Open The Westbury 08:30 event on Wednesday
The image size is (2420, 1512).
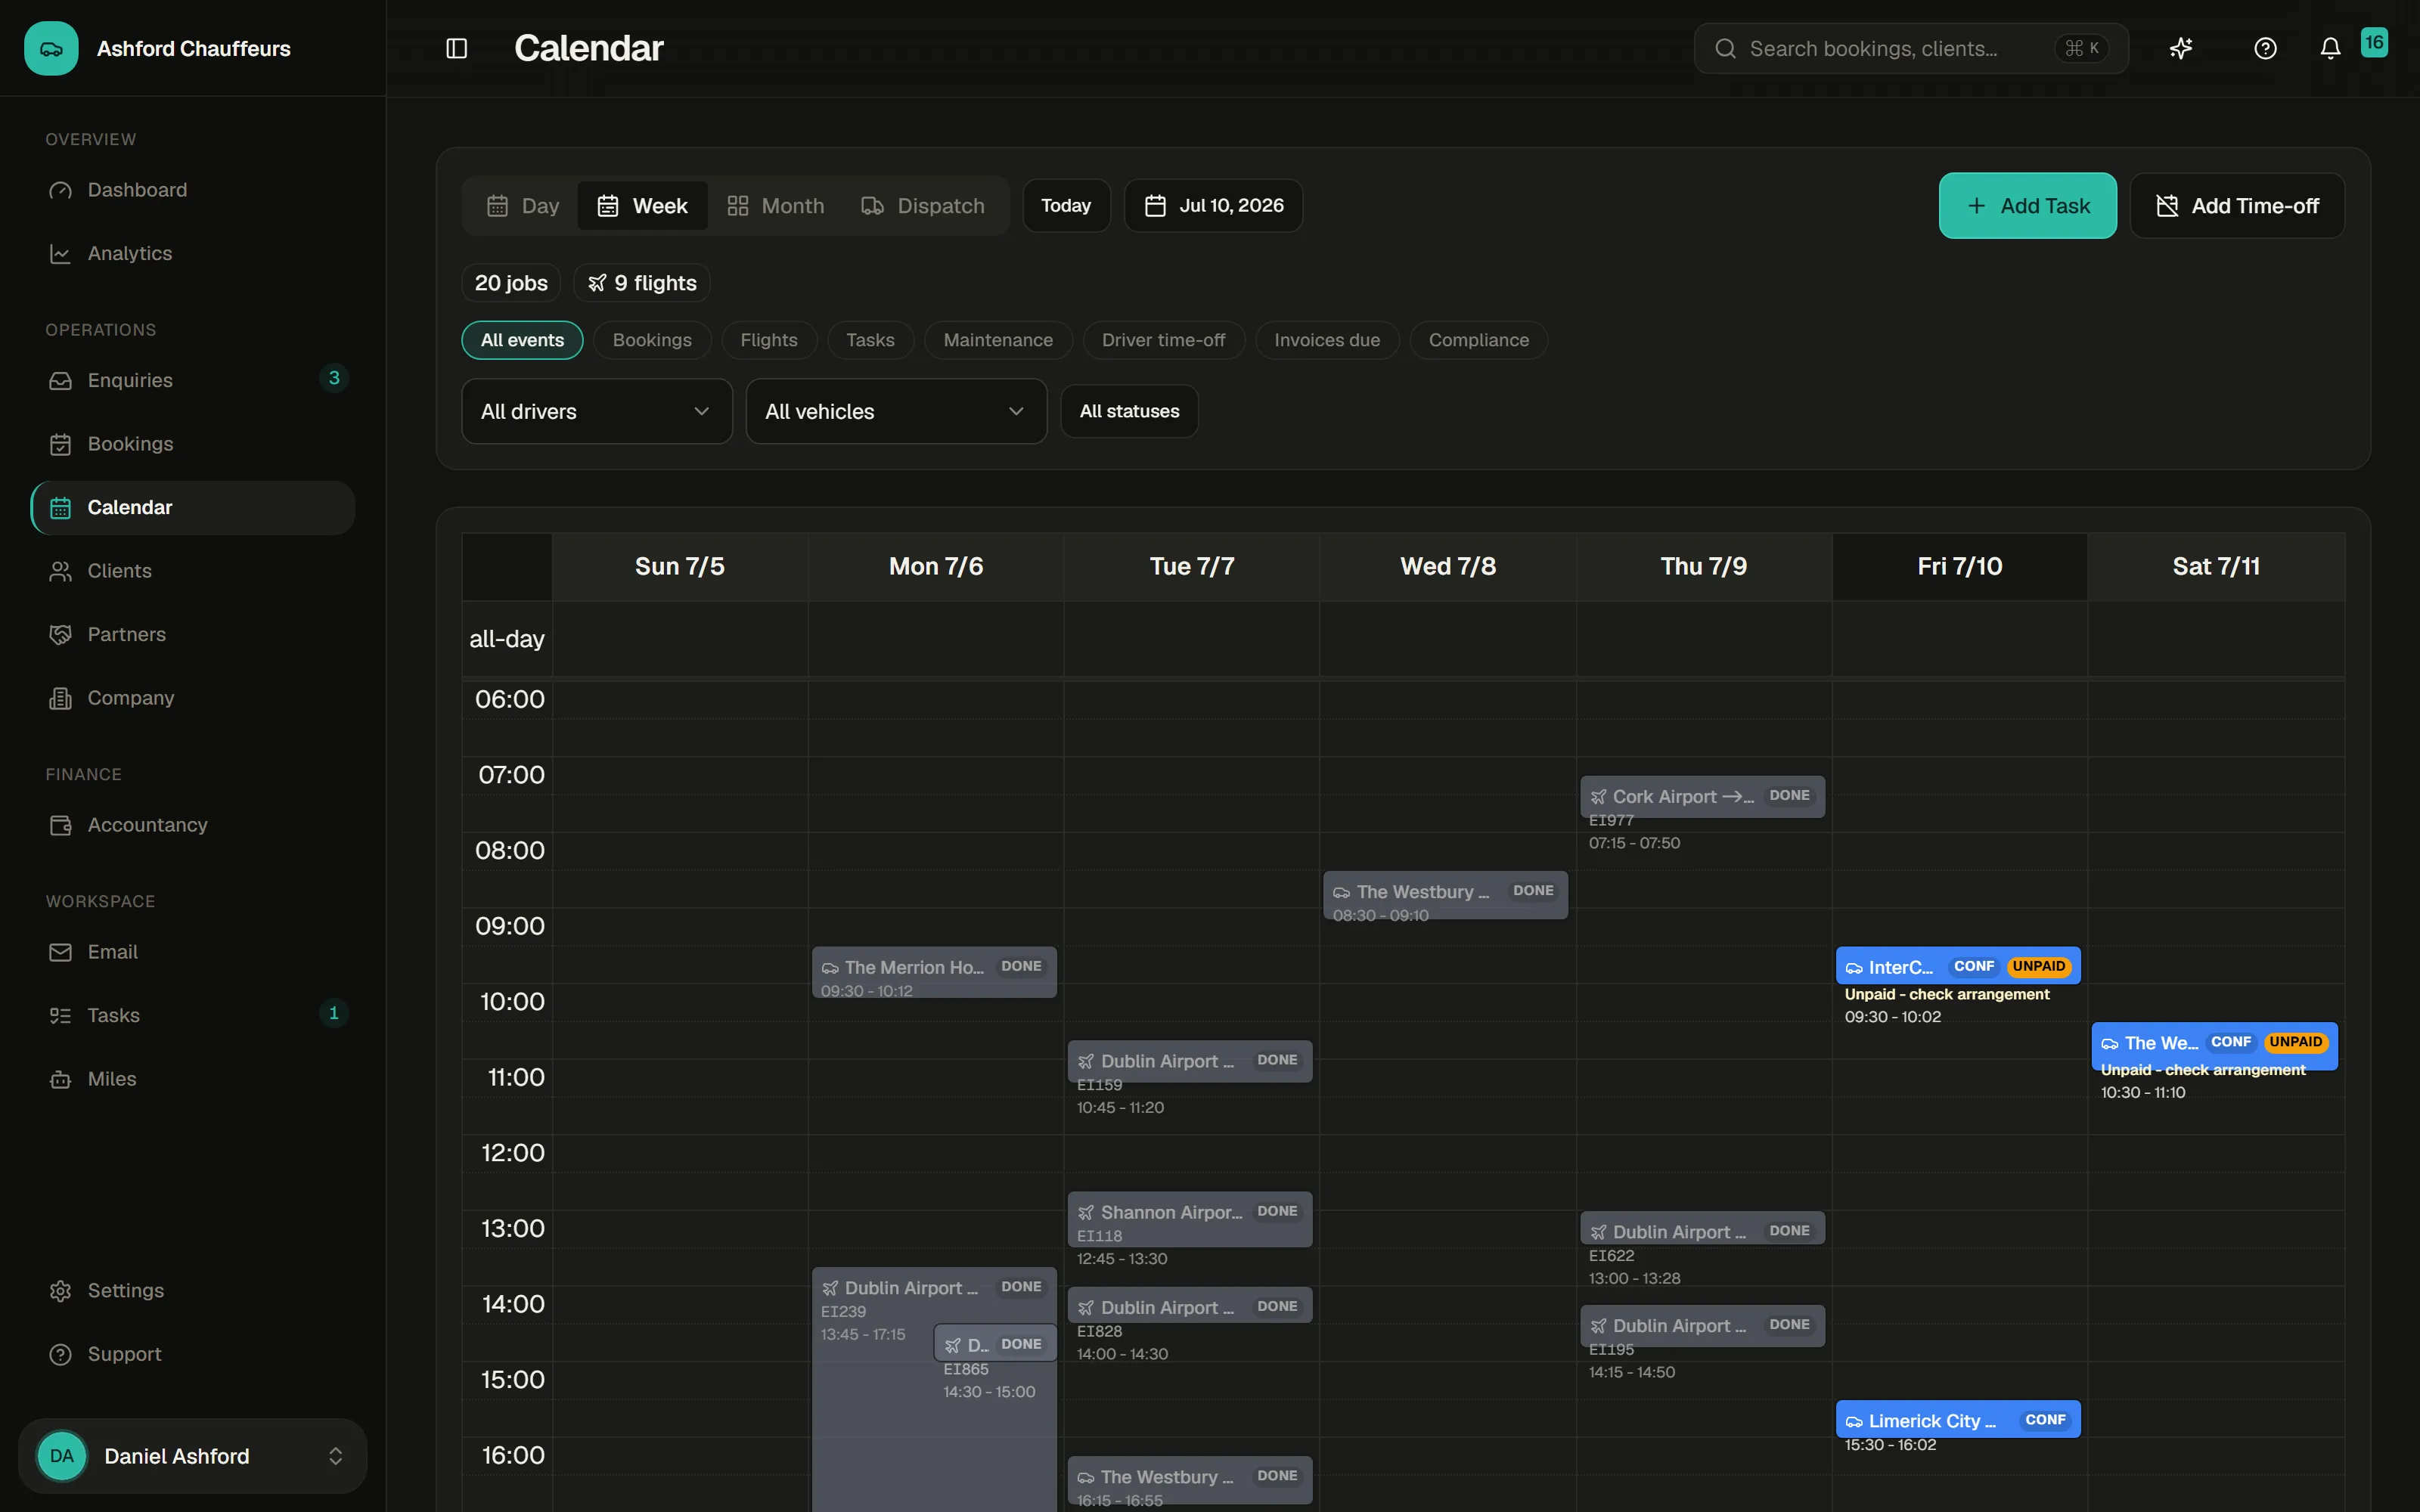point(1445,895)
